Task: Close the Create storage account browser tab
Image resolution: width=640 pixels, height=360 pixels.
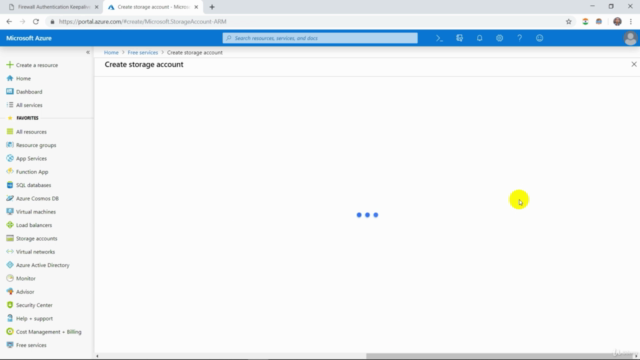Action: pos(196,7)
